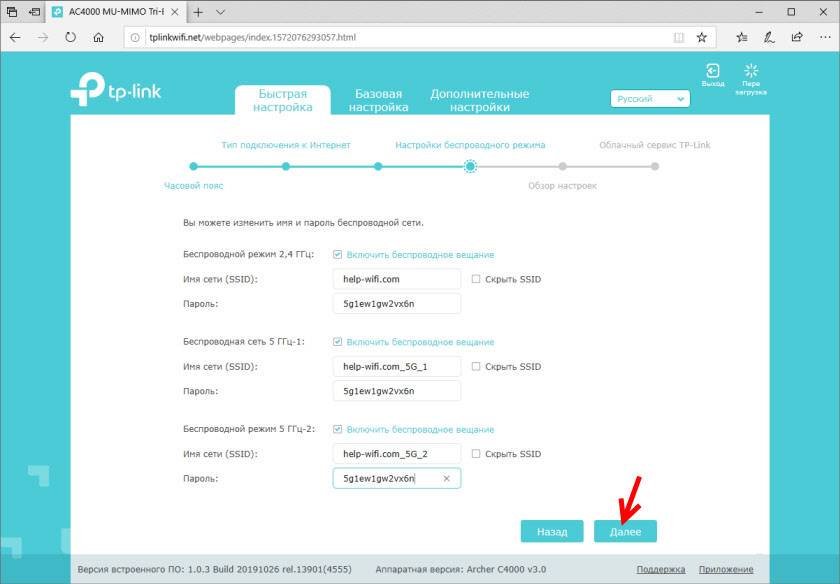
Task: Click the browser forward arrow
Action: pos(43,38)
